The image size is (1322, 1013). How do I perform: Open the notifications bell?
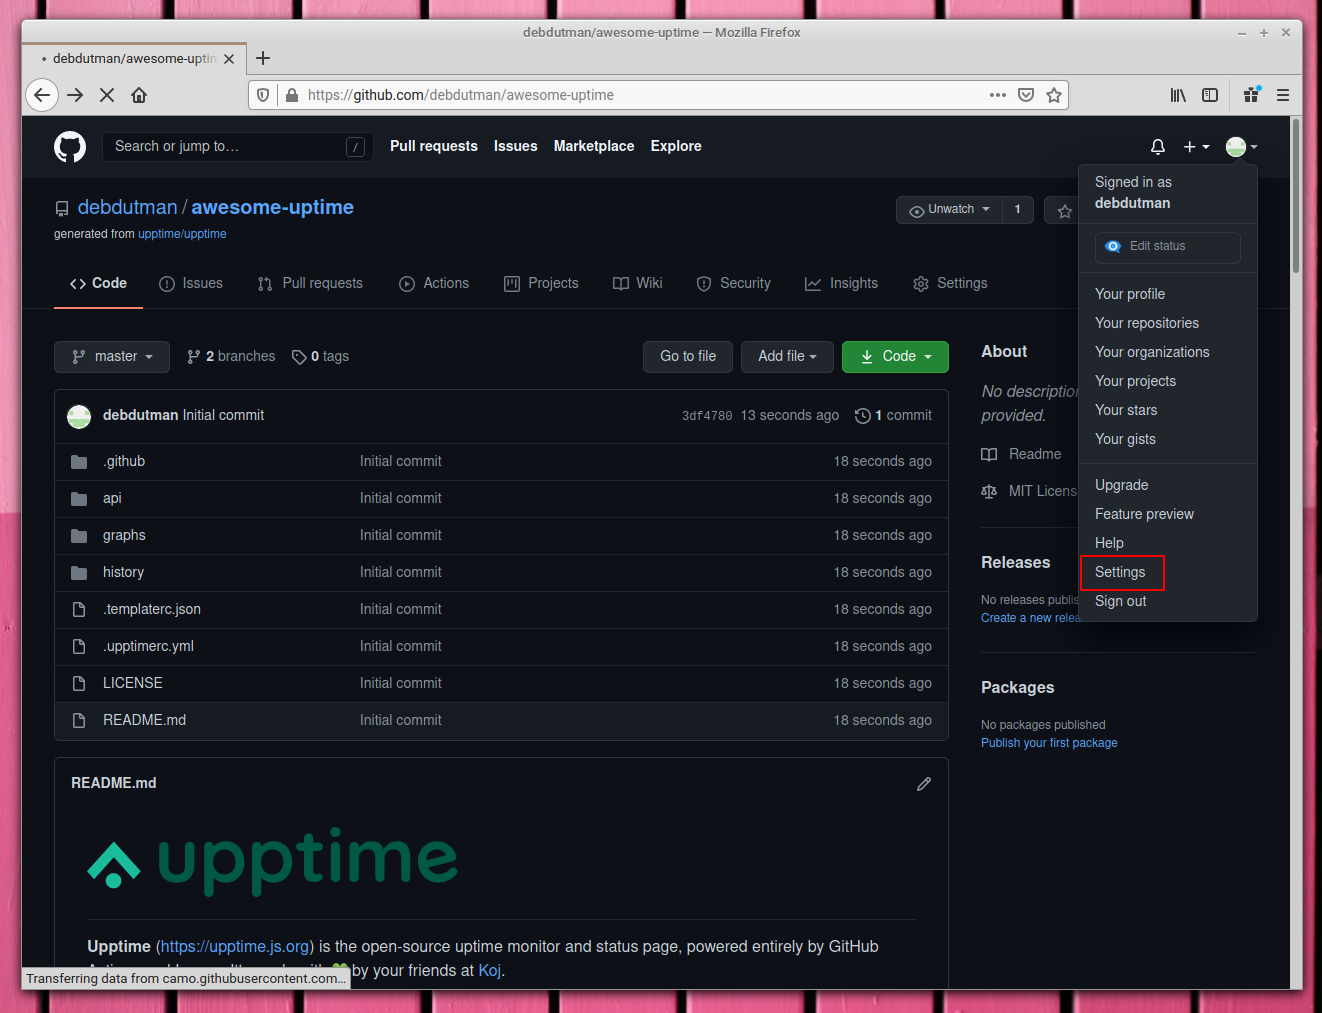pyautogui.click(x=1157, y=146)
